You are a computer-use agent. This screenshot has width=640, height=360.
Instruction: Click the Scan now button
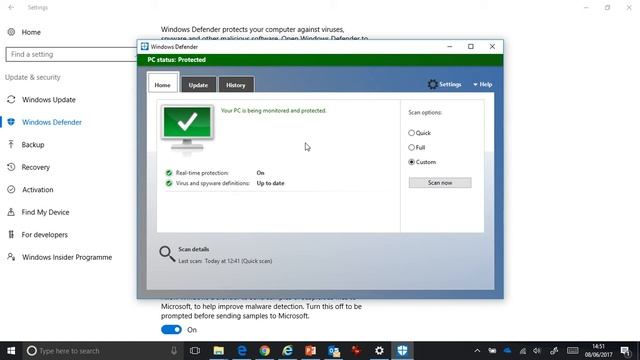click(x=440, y=182)
